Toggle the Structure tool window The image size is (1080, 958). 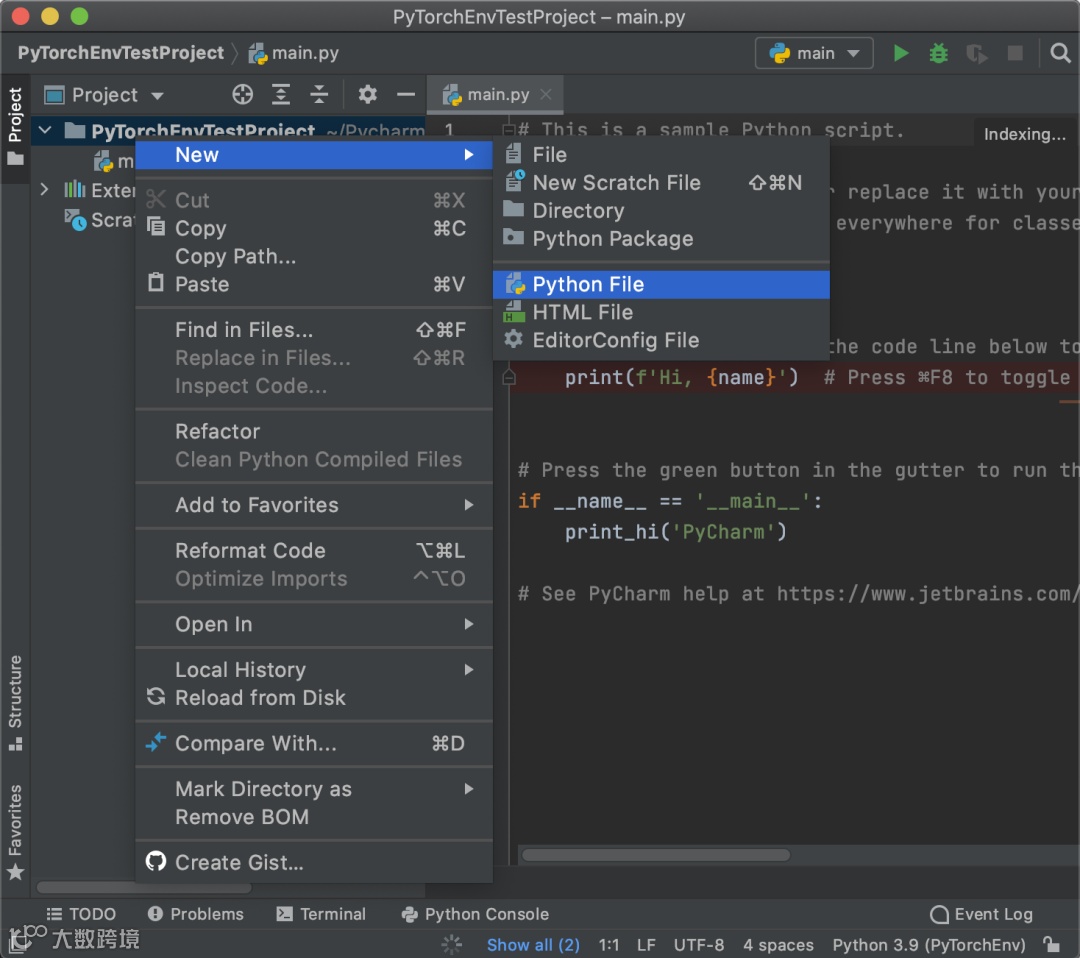15,702
